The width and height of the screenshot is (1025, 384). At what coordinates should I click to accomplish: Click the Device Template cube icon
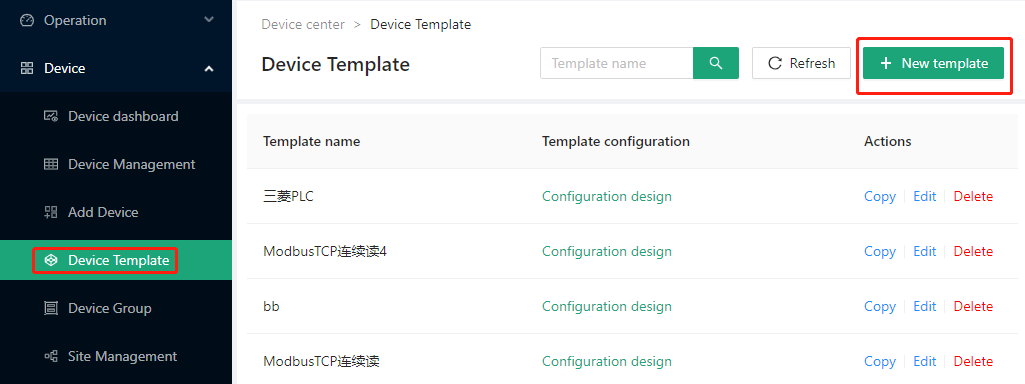51,260
